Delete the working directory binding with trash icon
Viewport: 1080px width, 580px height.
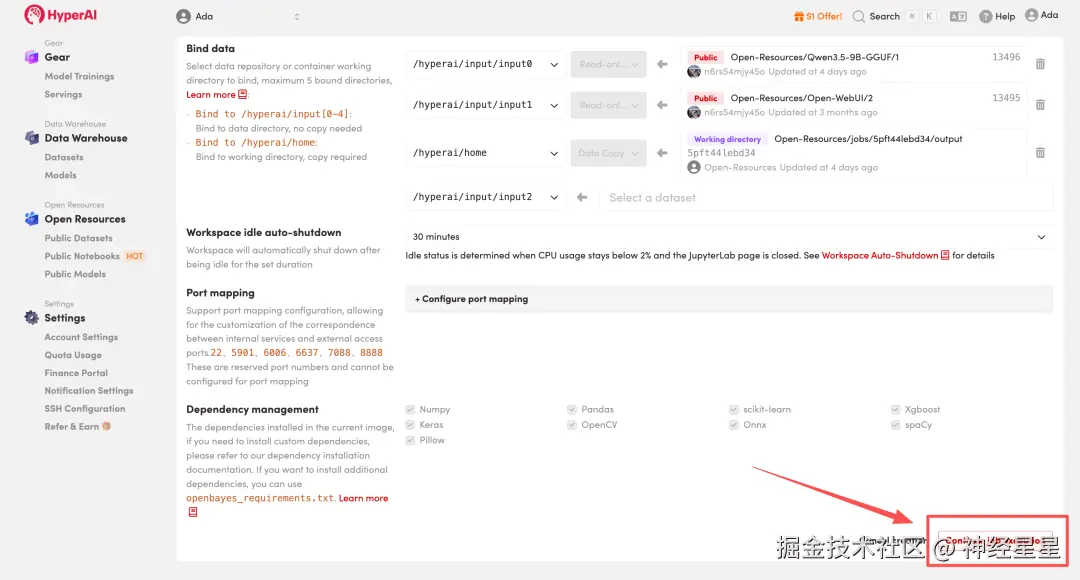pos(1040,153)
